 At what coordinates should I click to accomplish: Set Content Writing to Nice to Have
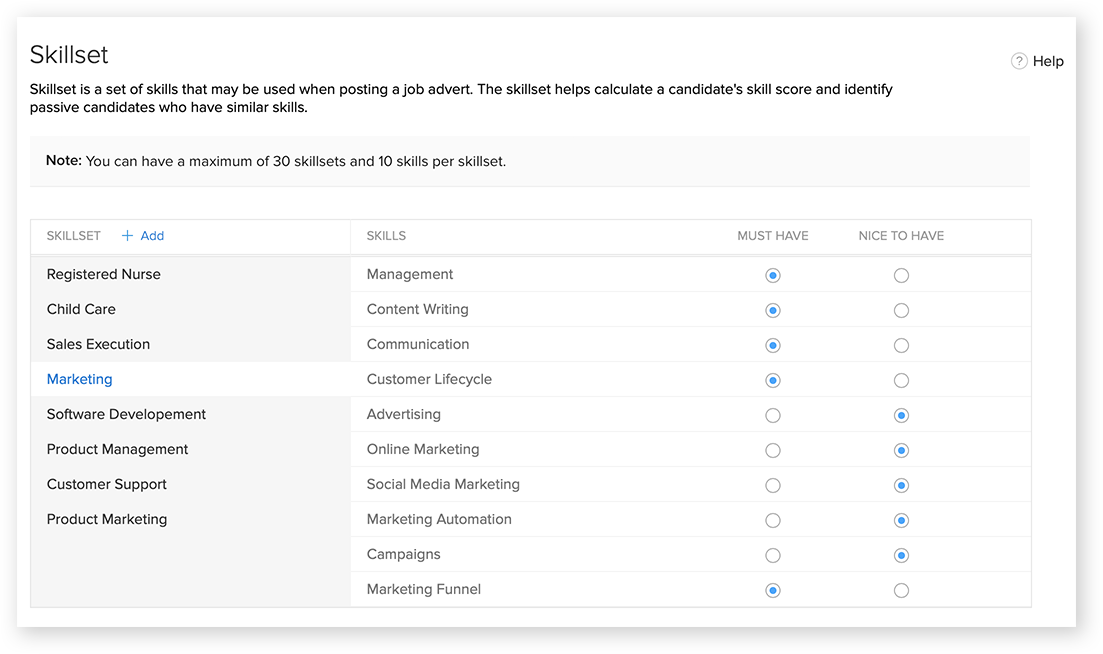[901, 310]
